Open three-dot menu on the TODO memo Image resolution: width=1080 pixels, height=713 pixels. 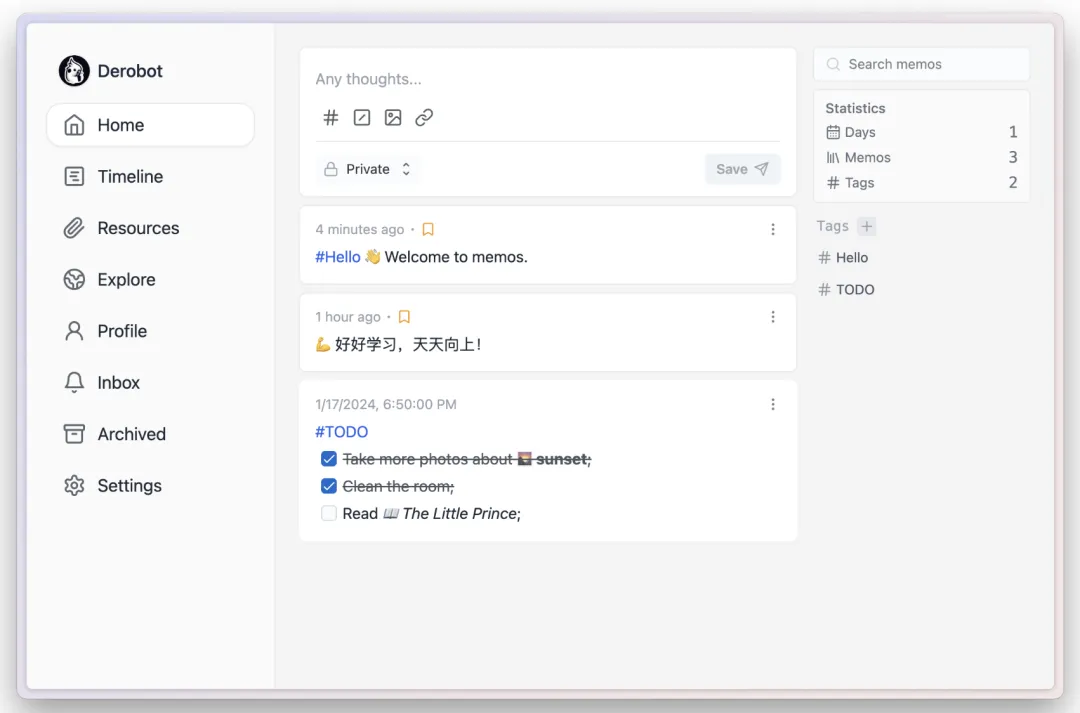[x=773, y=404]
